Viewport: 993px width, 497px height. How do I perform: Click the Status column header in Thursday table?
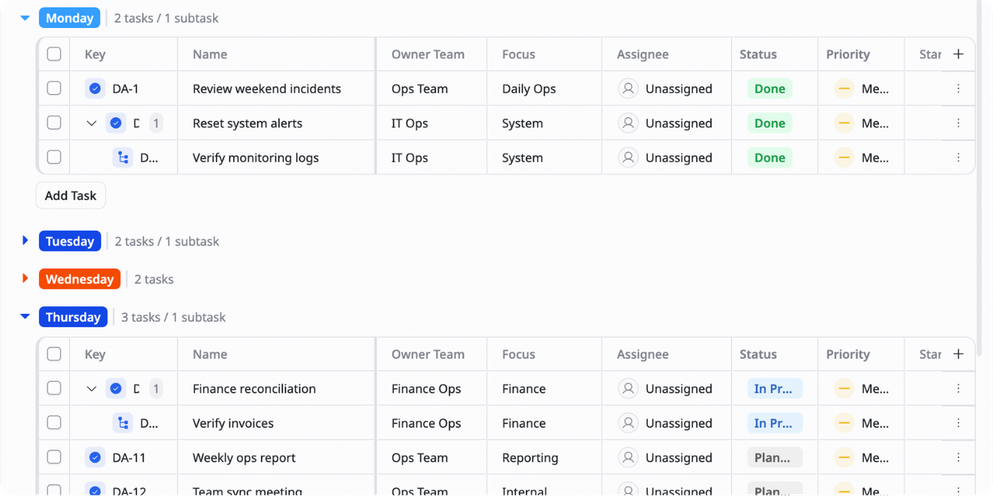click(x=758, y=355)
